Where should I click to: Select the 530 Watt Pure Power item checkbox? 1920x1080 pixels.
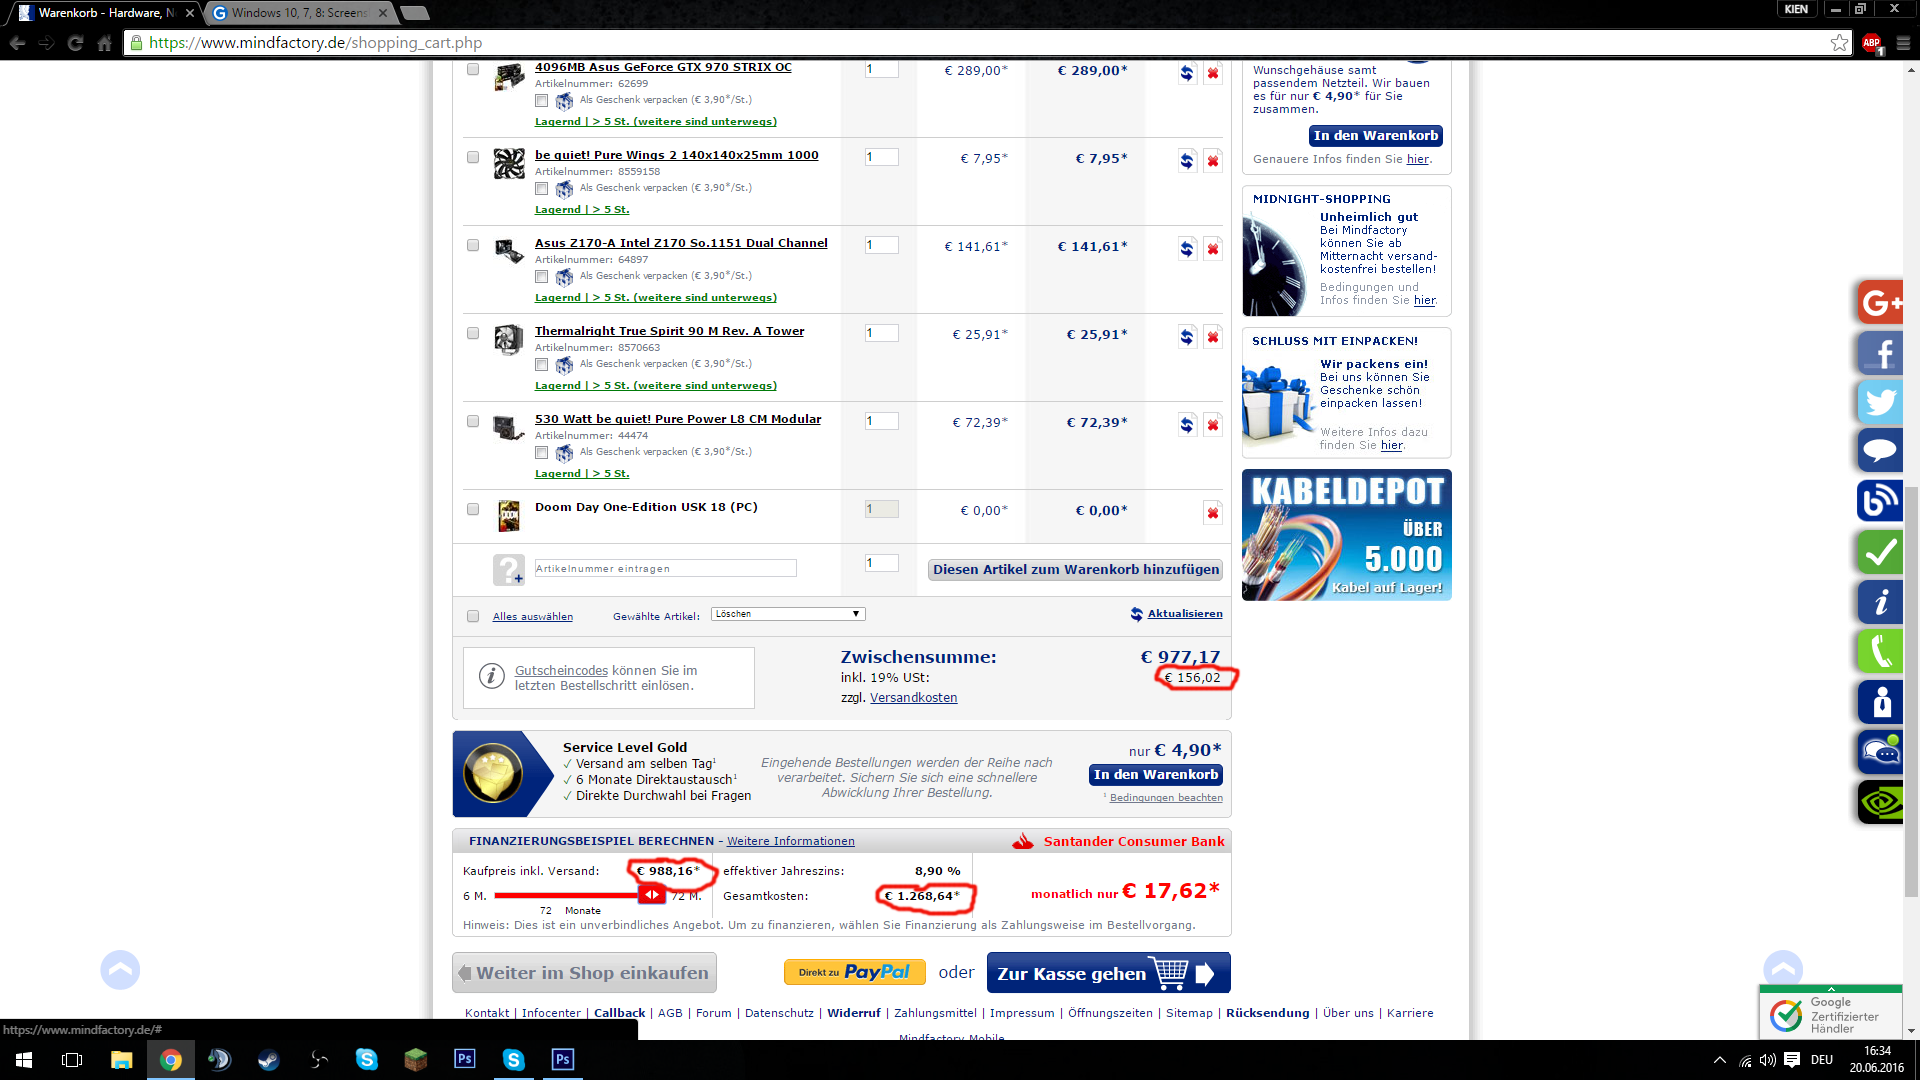point(473,421)
